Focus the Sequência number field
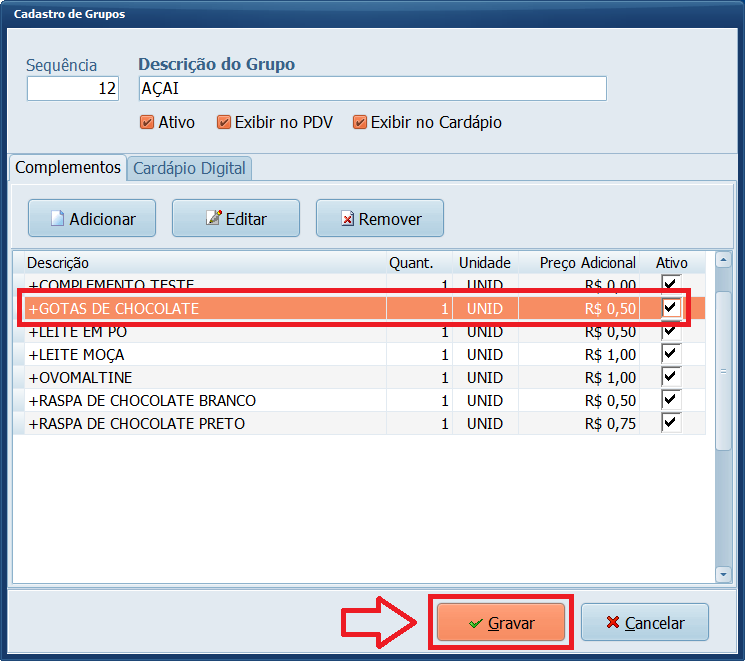This screenshot has height=661, width=745. click(72, 89)
